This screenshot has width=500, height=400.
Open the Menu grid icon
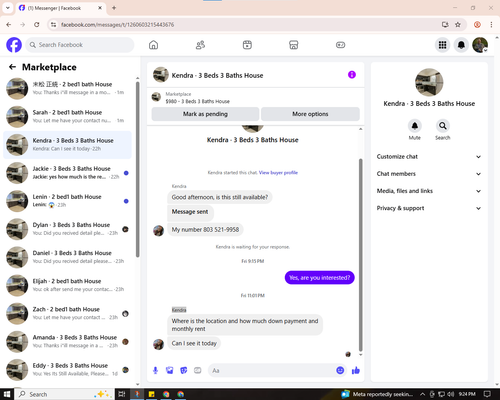tap(442, 45)
